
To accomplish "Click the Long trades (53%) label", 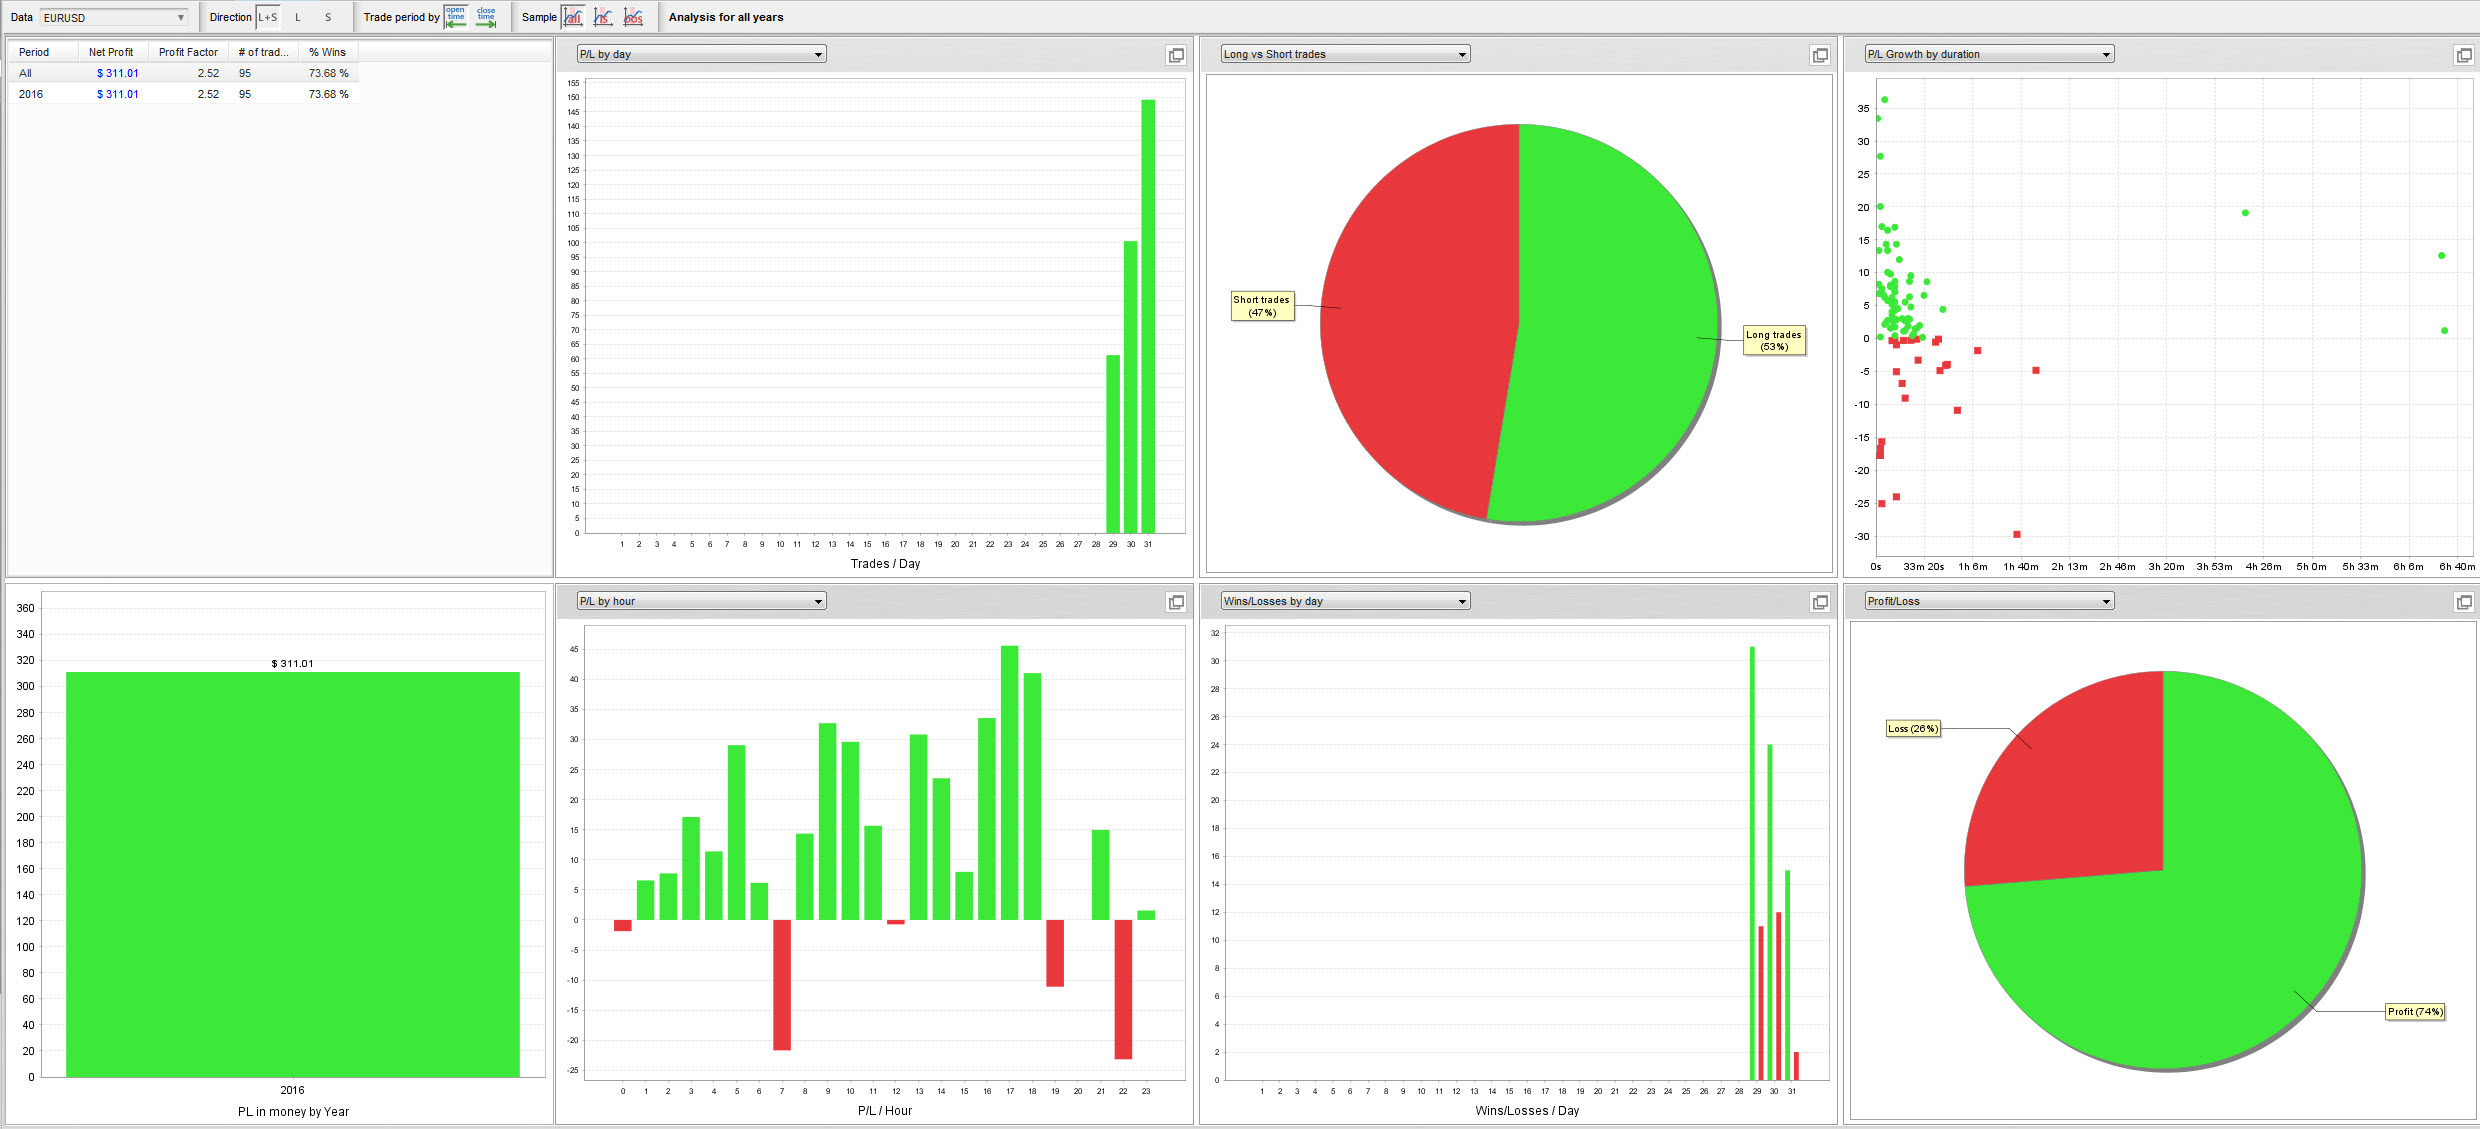I will [1775, 341].
